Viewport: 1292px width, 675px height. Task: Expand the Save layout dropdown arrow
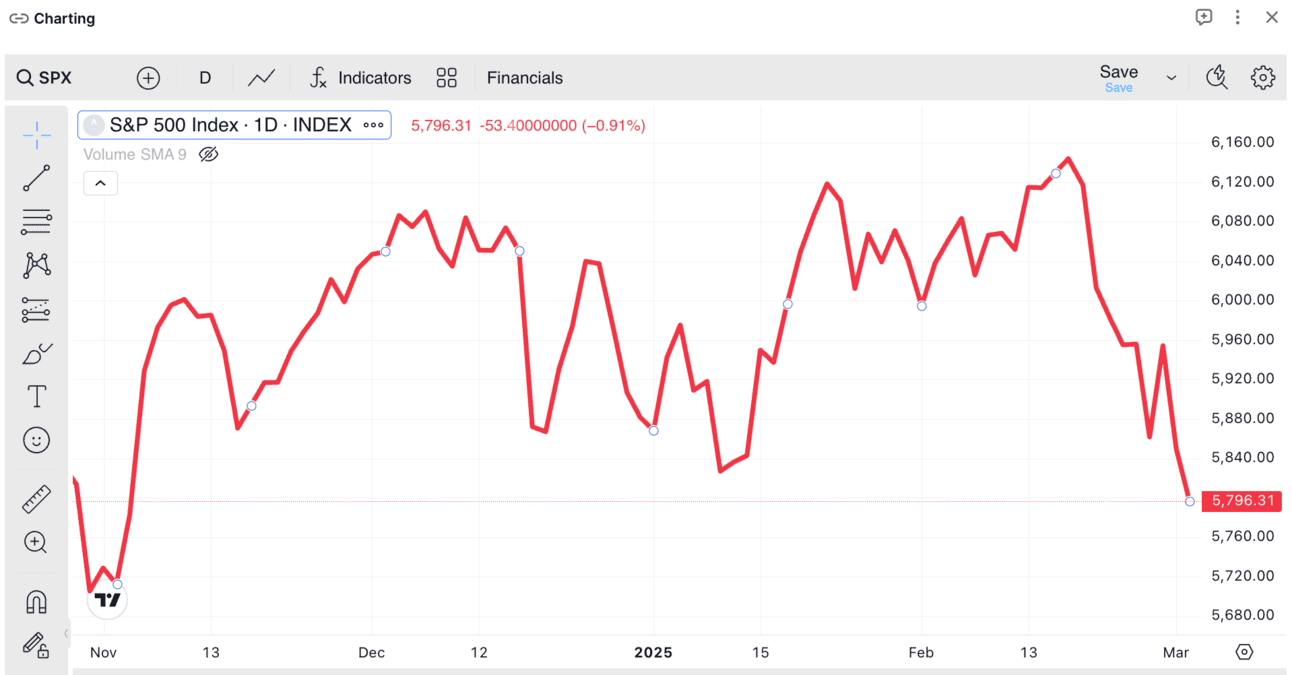point(1171,78)
